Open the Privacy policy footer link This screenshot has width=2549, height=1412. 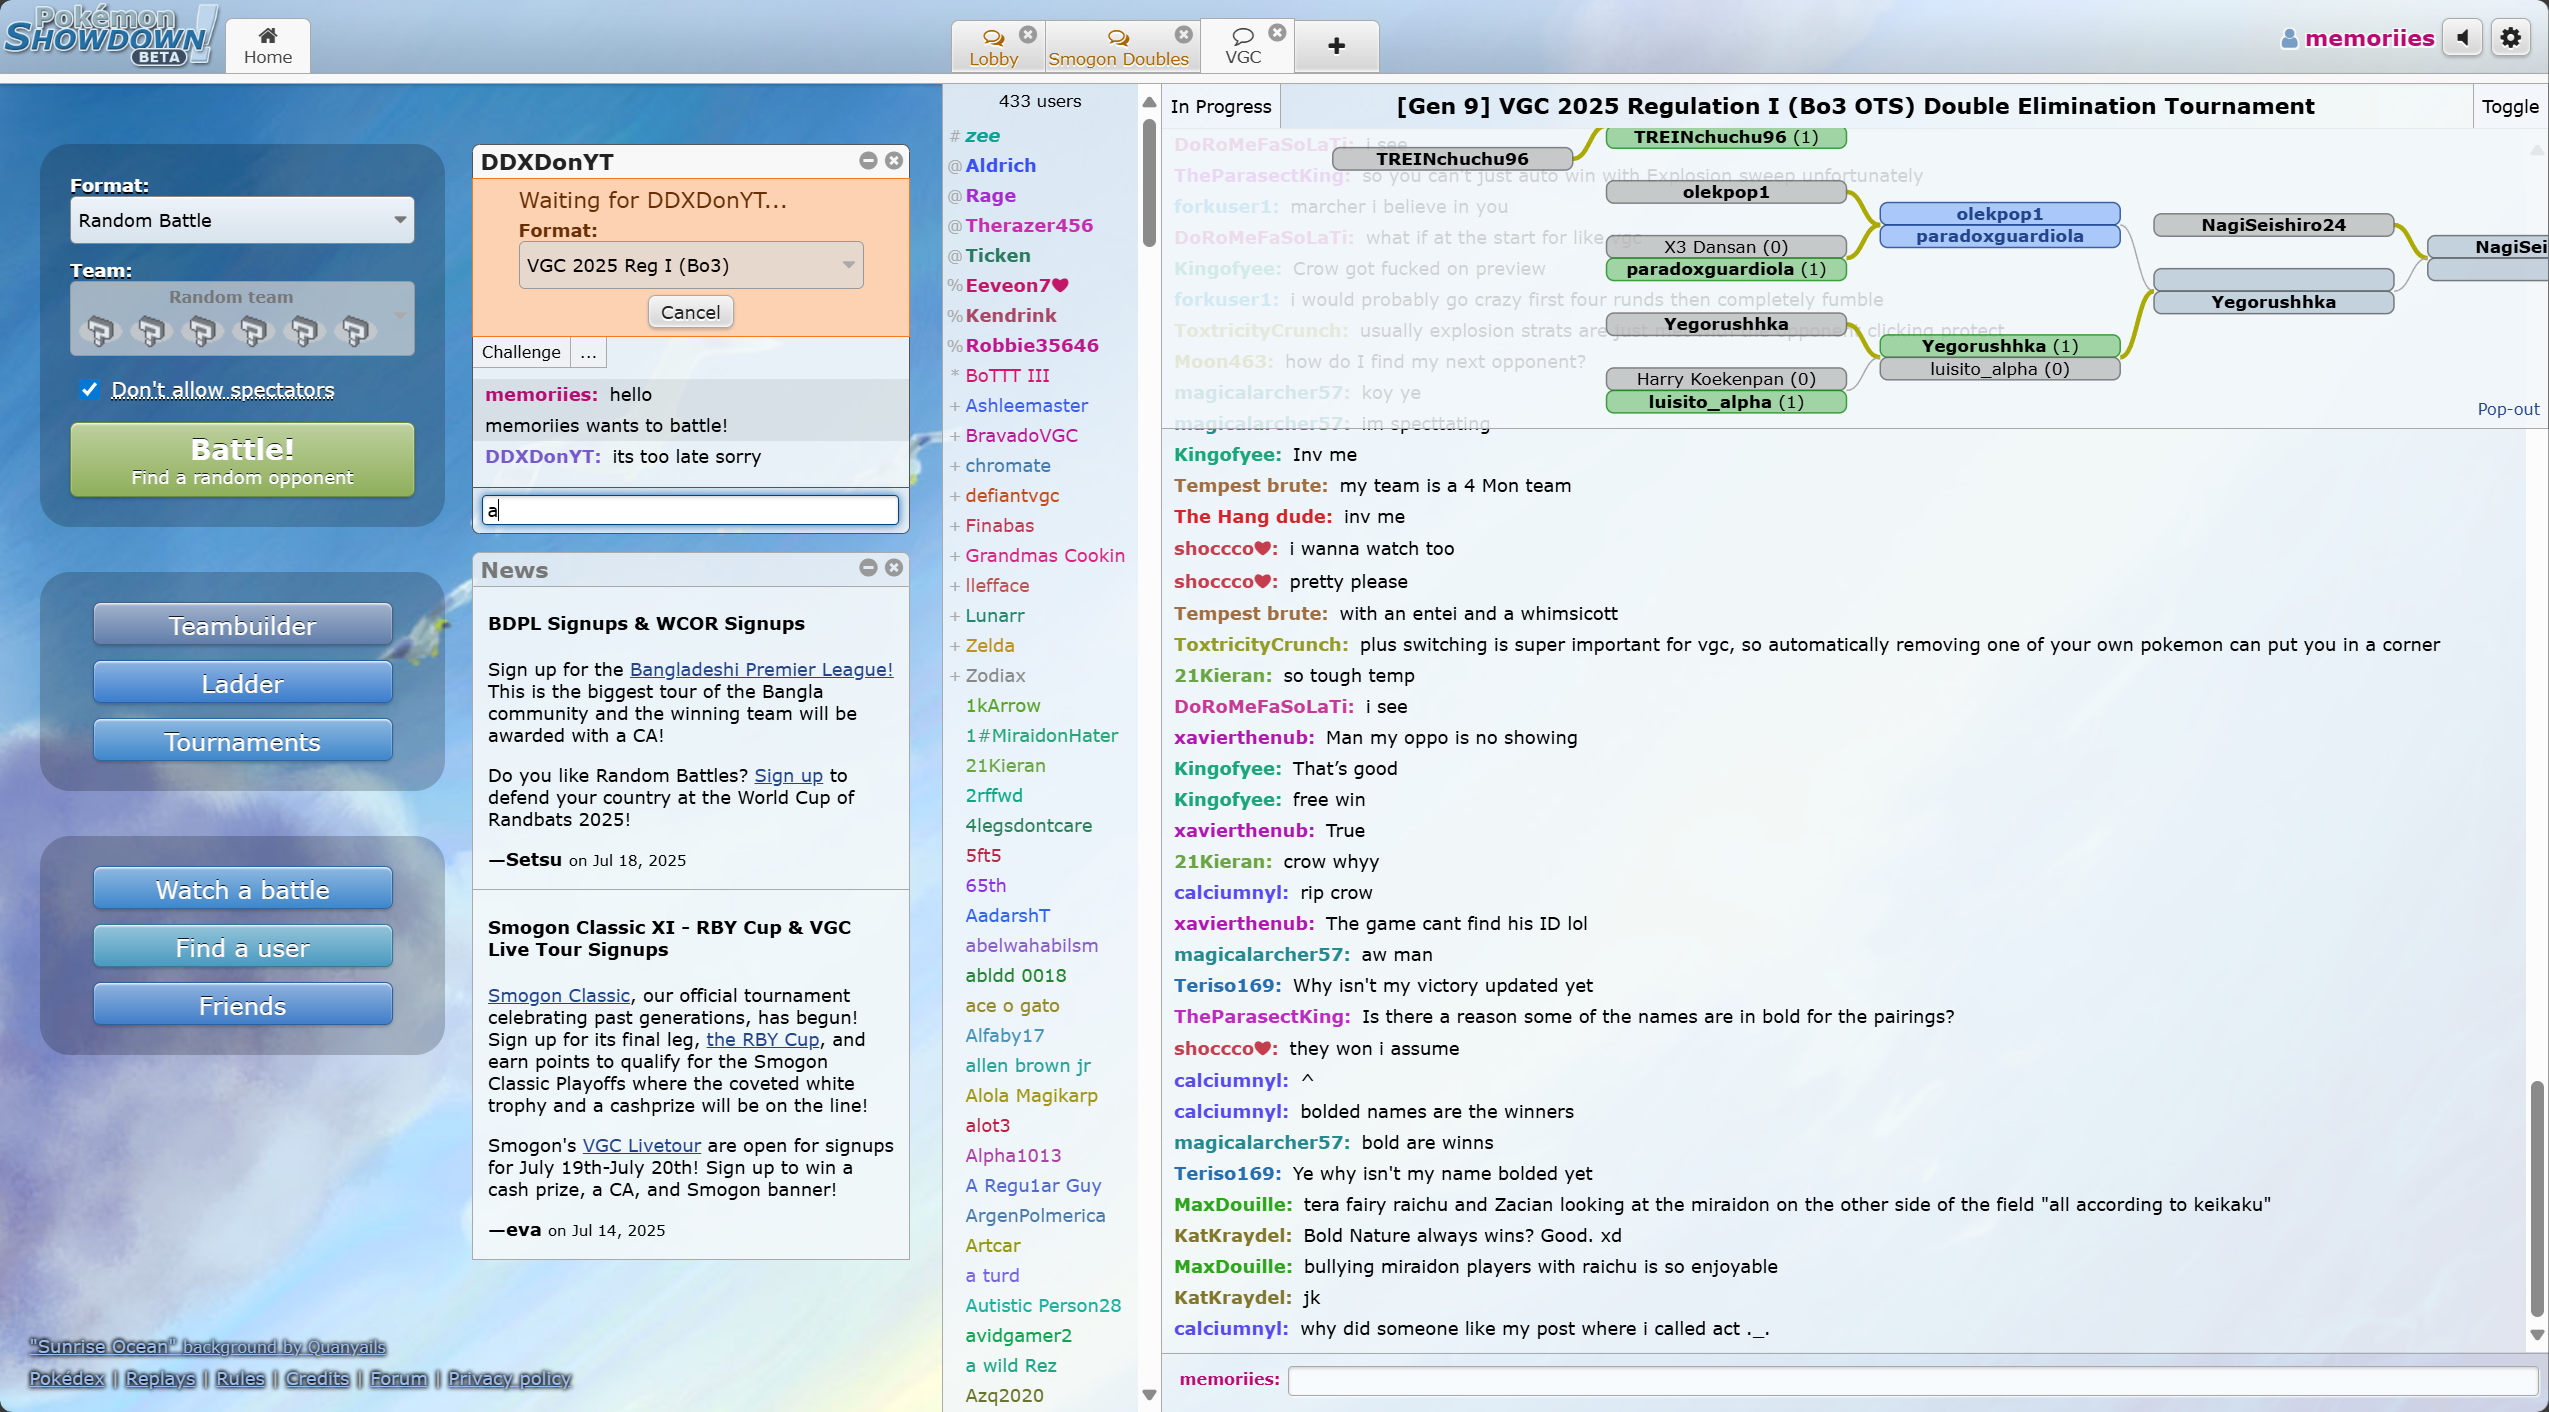pyautogui.click(x=509, y=1378)
